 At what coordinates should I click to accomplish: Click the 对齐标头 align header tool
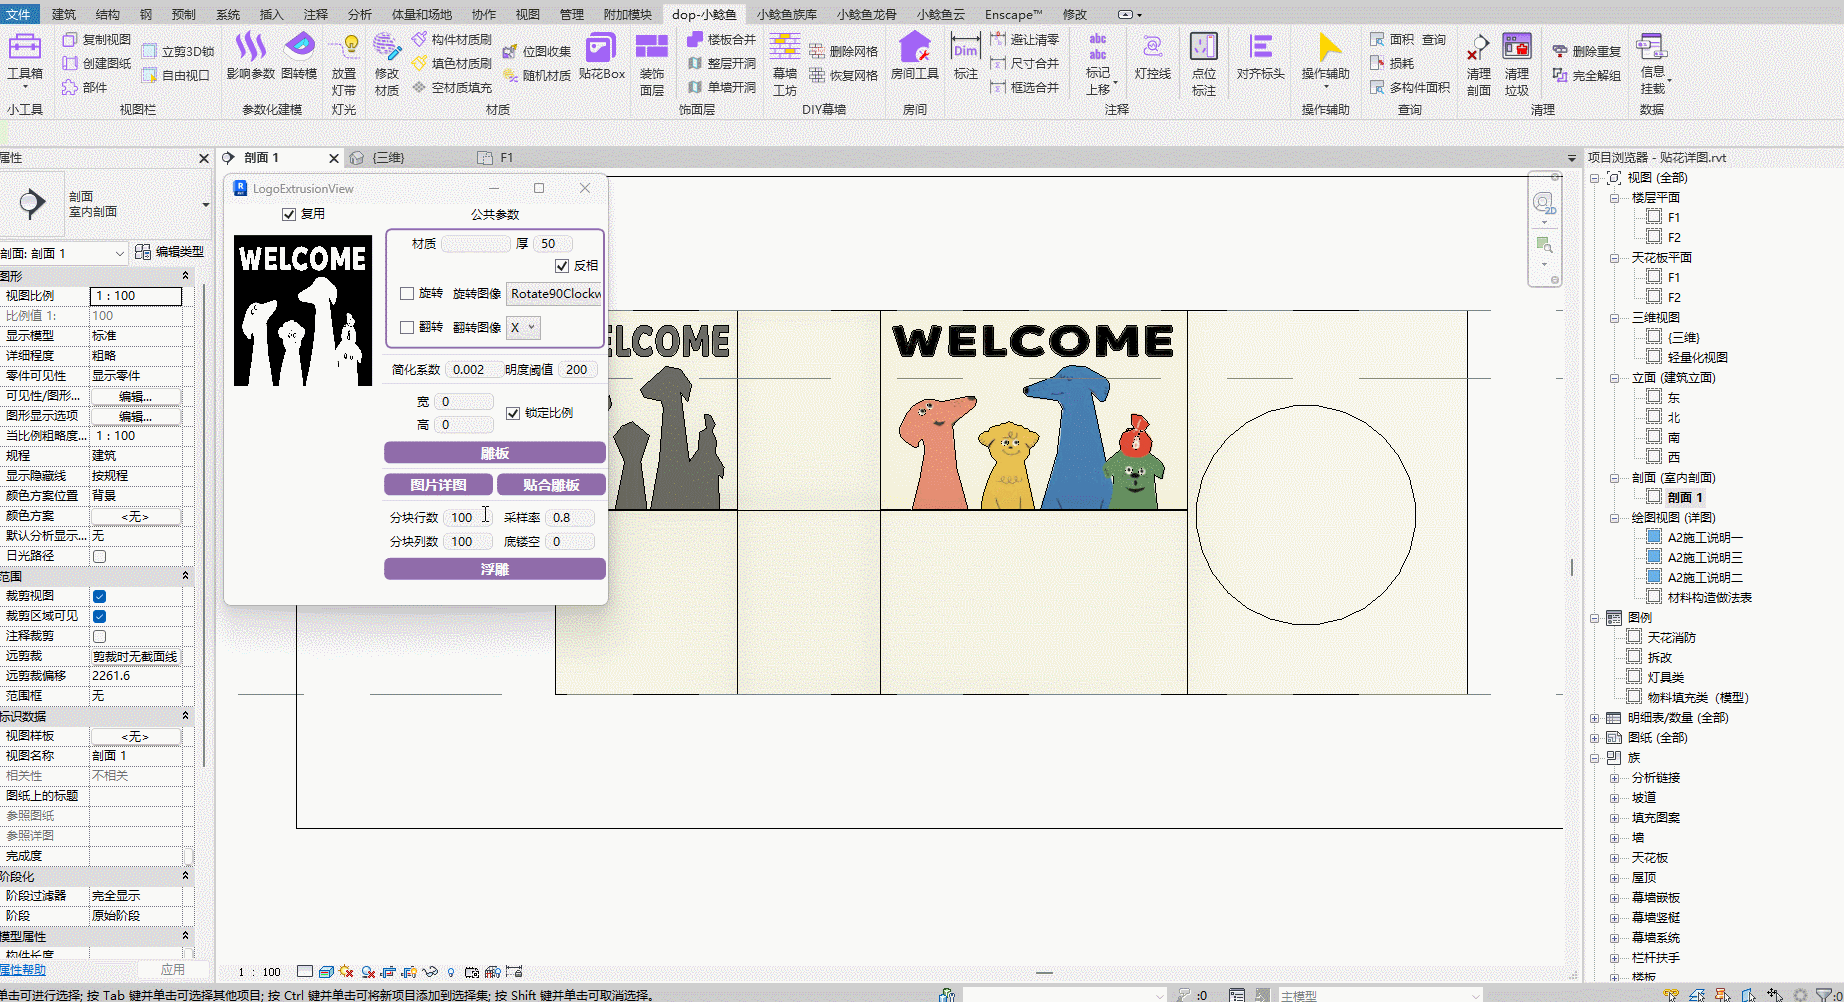(1261, 56)
